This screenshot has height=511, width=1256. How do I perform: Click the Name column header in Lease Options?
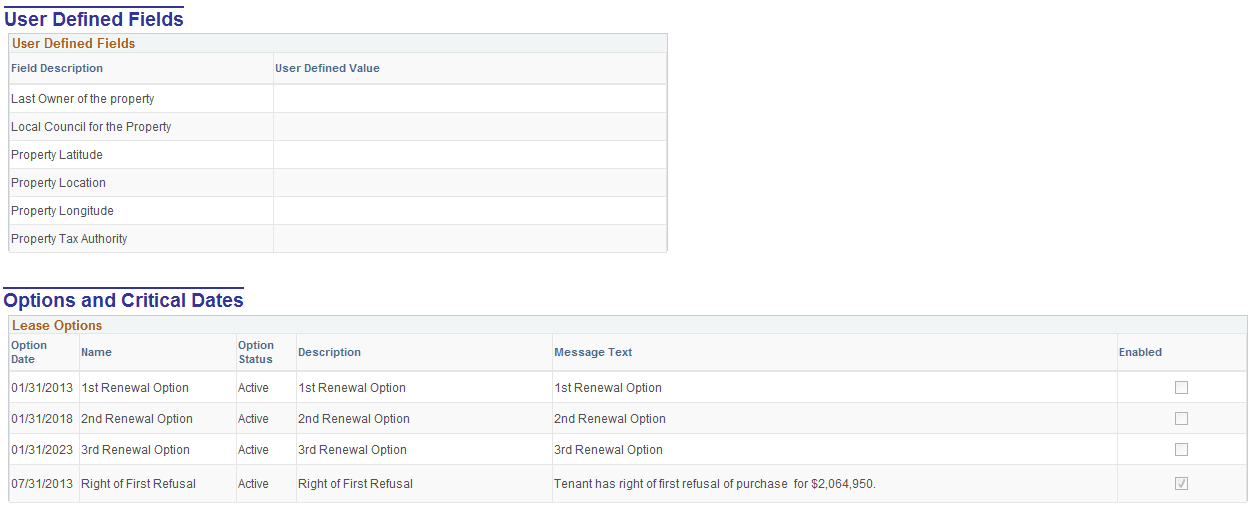96,352
